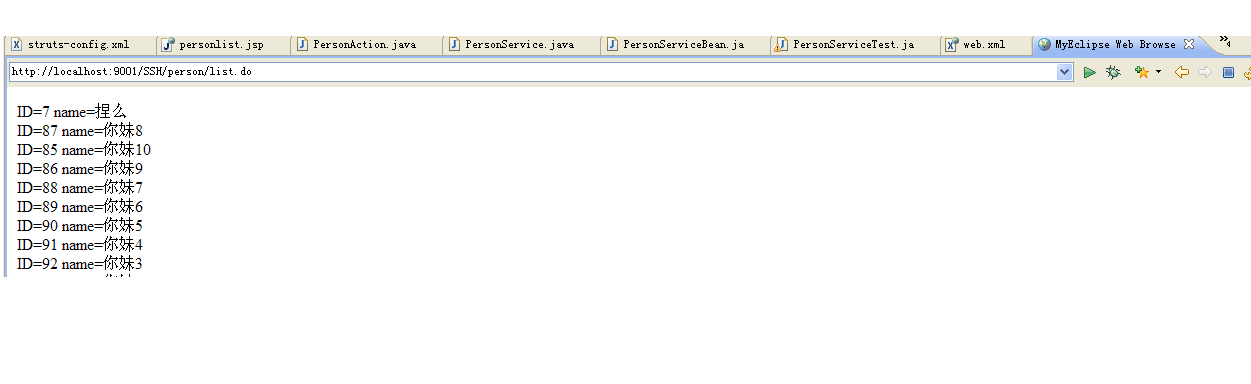The image size is (1251, 384).
Task: Go back using the yellow left arrow
Action: coord(1181,72)
